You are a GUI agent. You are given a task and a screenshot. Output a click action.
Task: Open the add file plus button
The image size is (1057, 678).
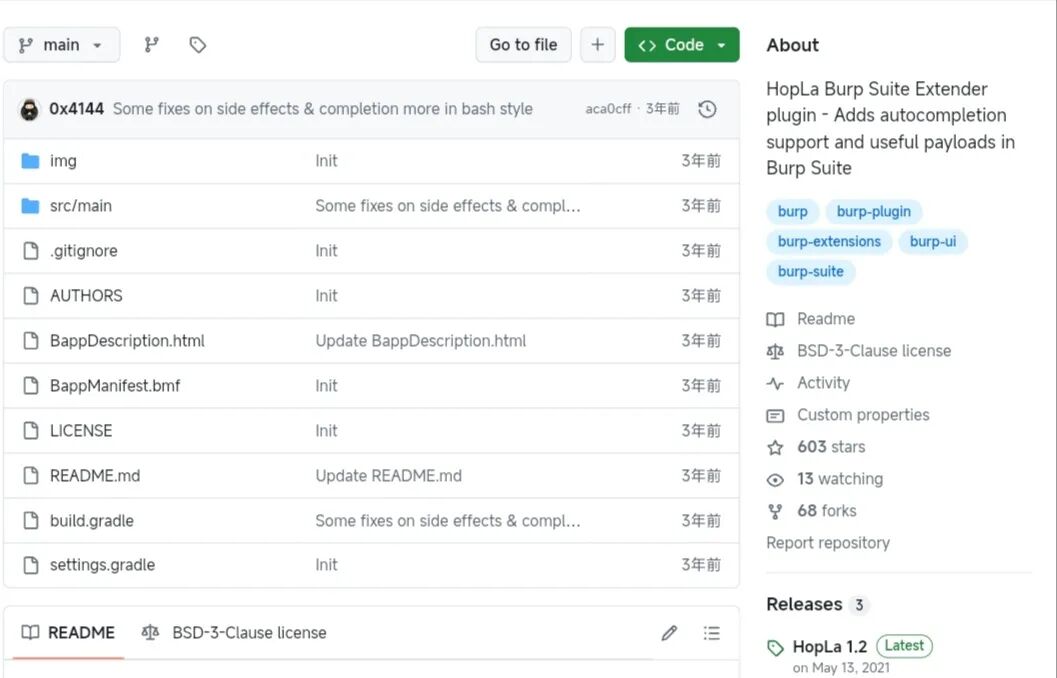(597, 44)
